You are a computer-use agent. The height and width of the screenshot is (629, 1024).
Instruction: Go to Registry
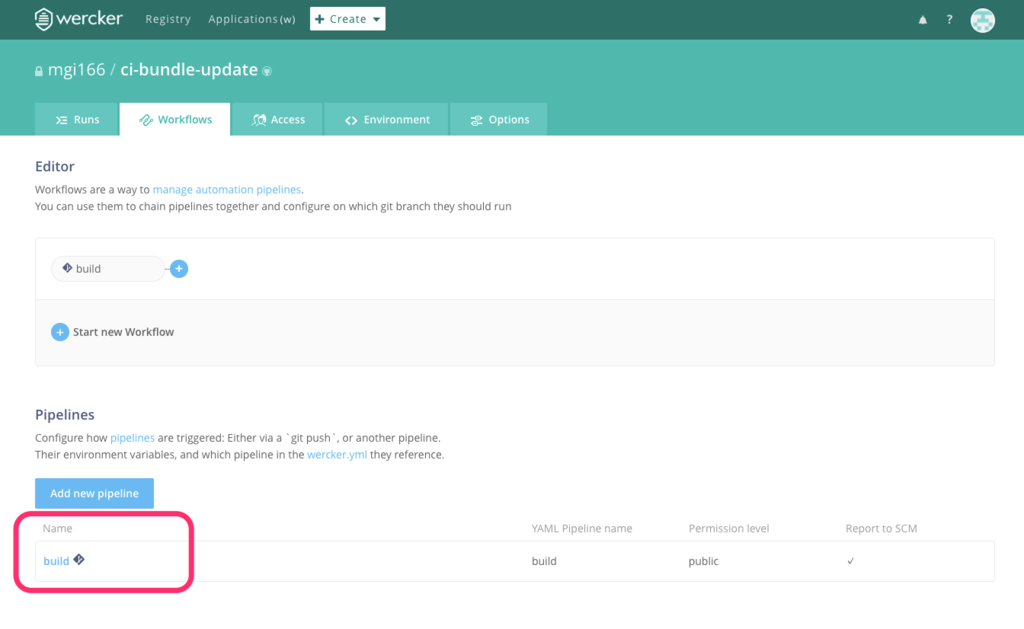[x=168, y=19]
